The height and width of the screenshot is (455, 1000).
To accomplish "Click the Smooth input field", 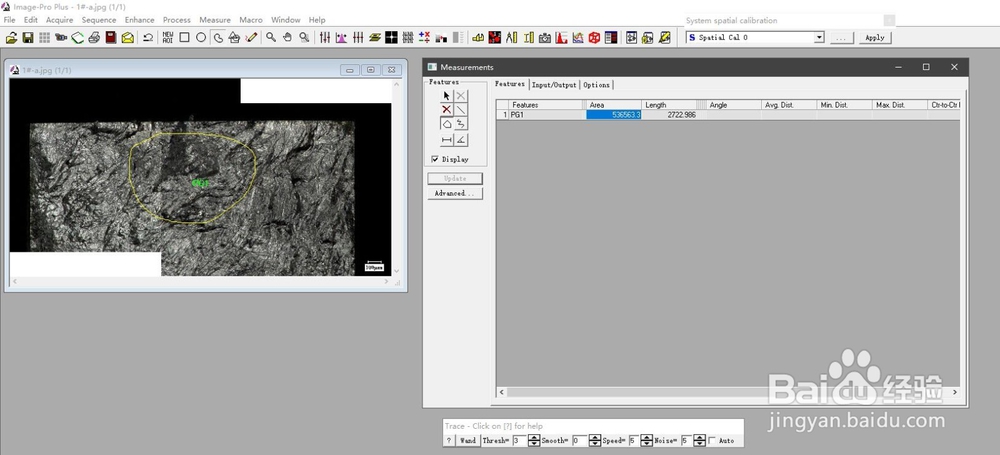I will click(580, 440).
